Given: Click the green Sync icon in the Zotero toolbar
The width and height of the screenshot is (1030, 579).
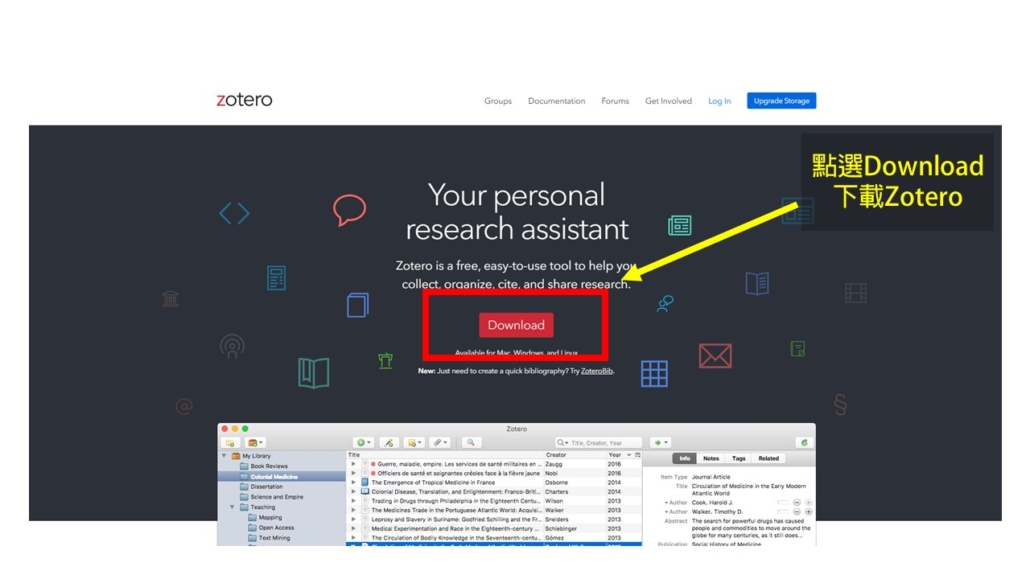Looking at the screenshot, I should coord(804,443).
